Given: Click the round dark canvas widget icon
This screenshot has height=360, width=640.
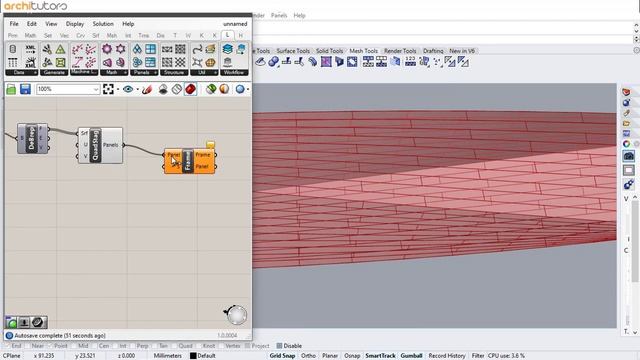Looking at the screenshot, I should tap(38, 322).
